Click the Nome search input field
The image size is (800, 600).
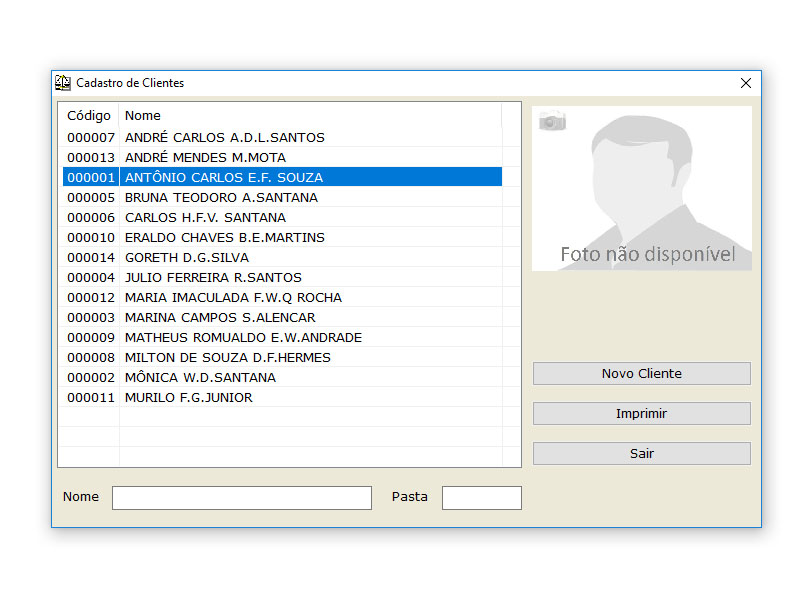pyautogui.click(x=241, y=497)
